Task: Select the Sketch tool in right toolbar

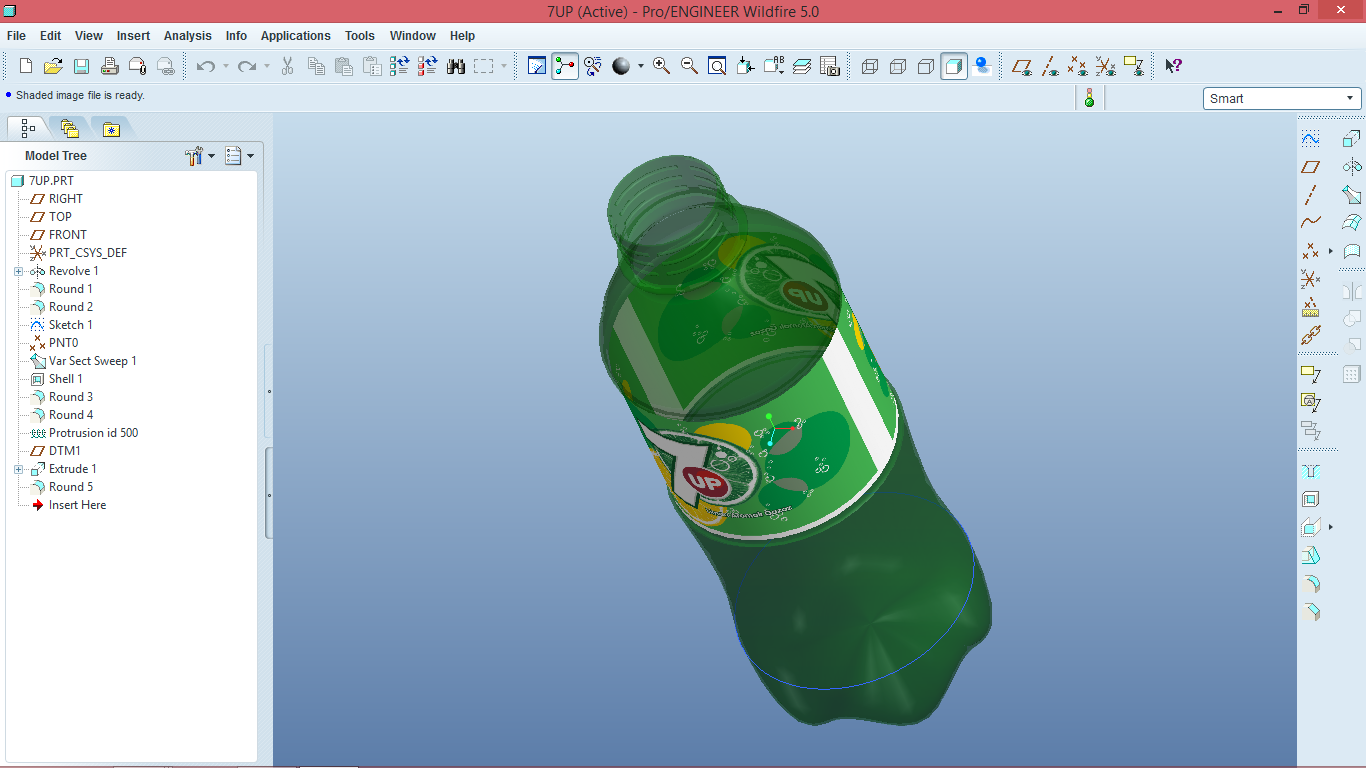Action: 1310,139
